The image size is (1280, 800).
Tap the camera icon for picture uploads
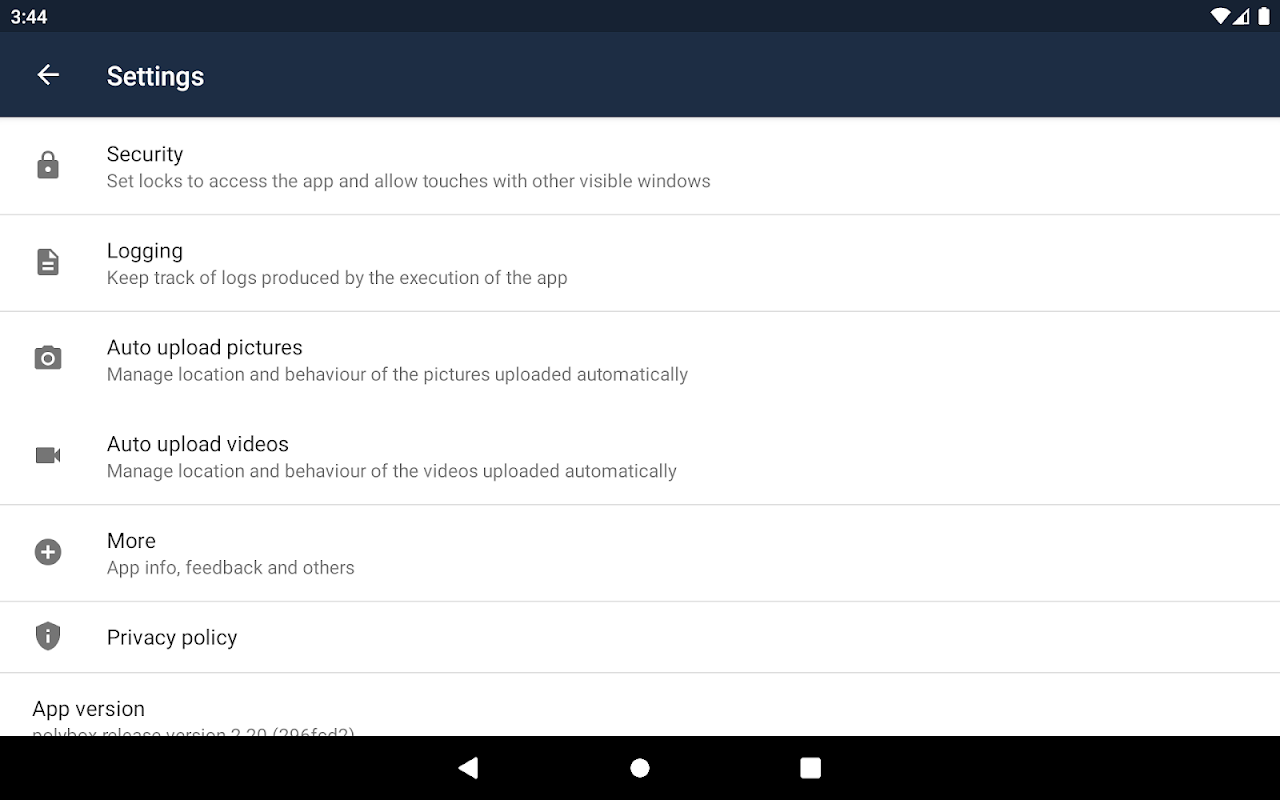pos(48,358)
